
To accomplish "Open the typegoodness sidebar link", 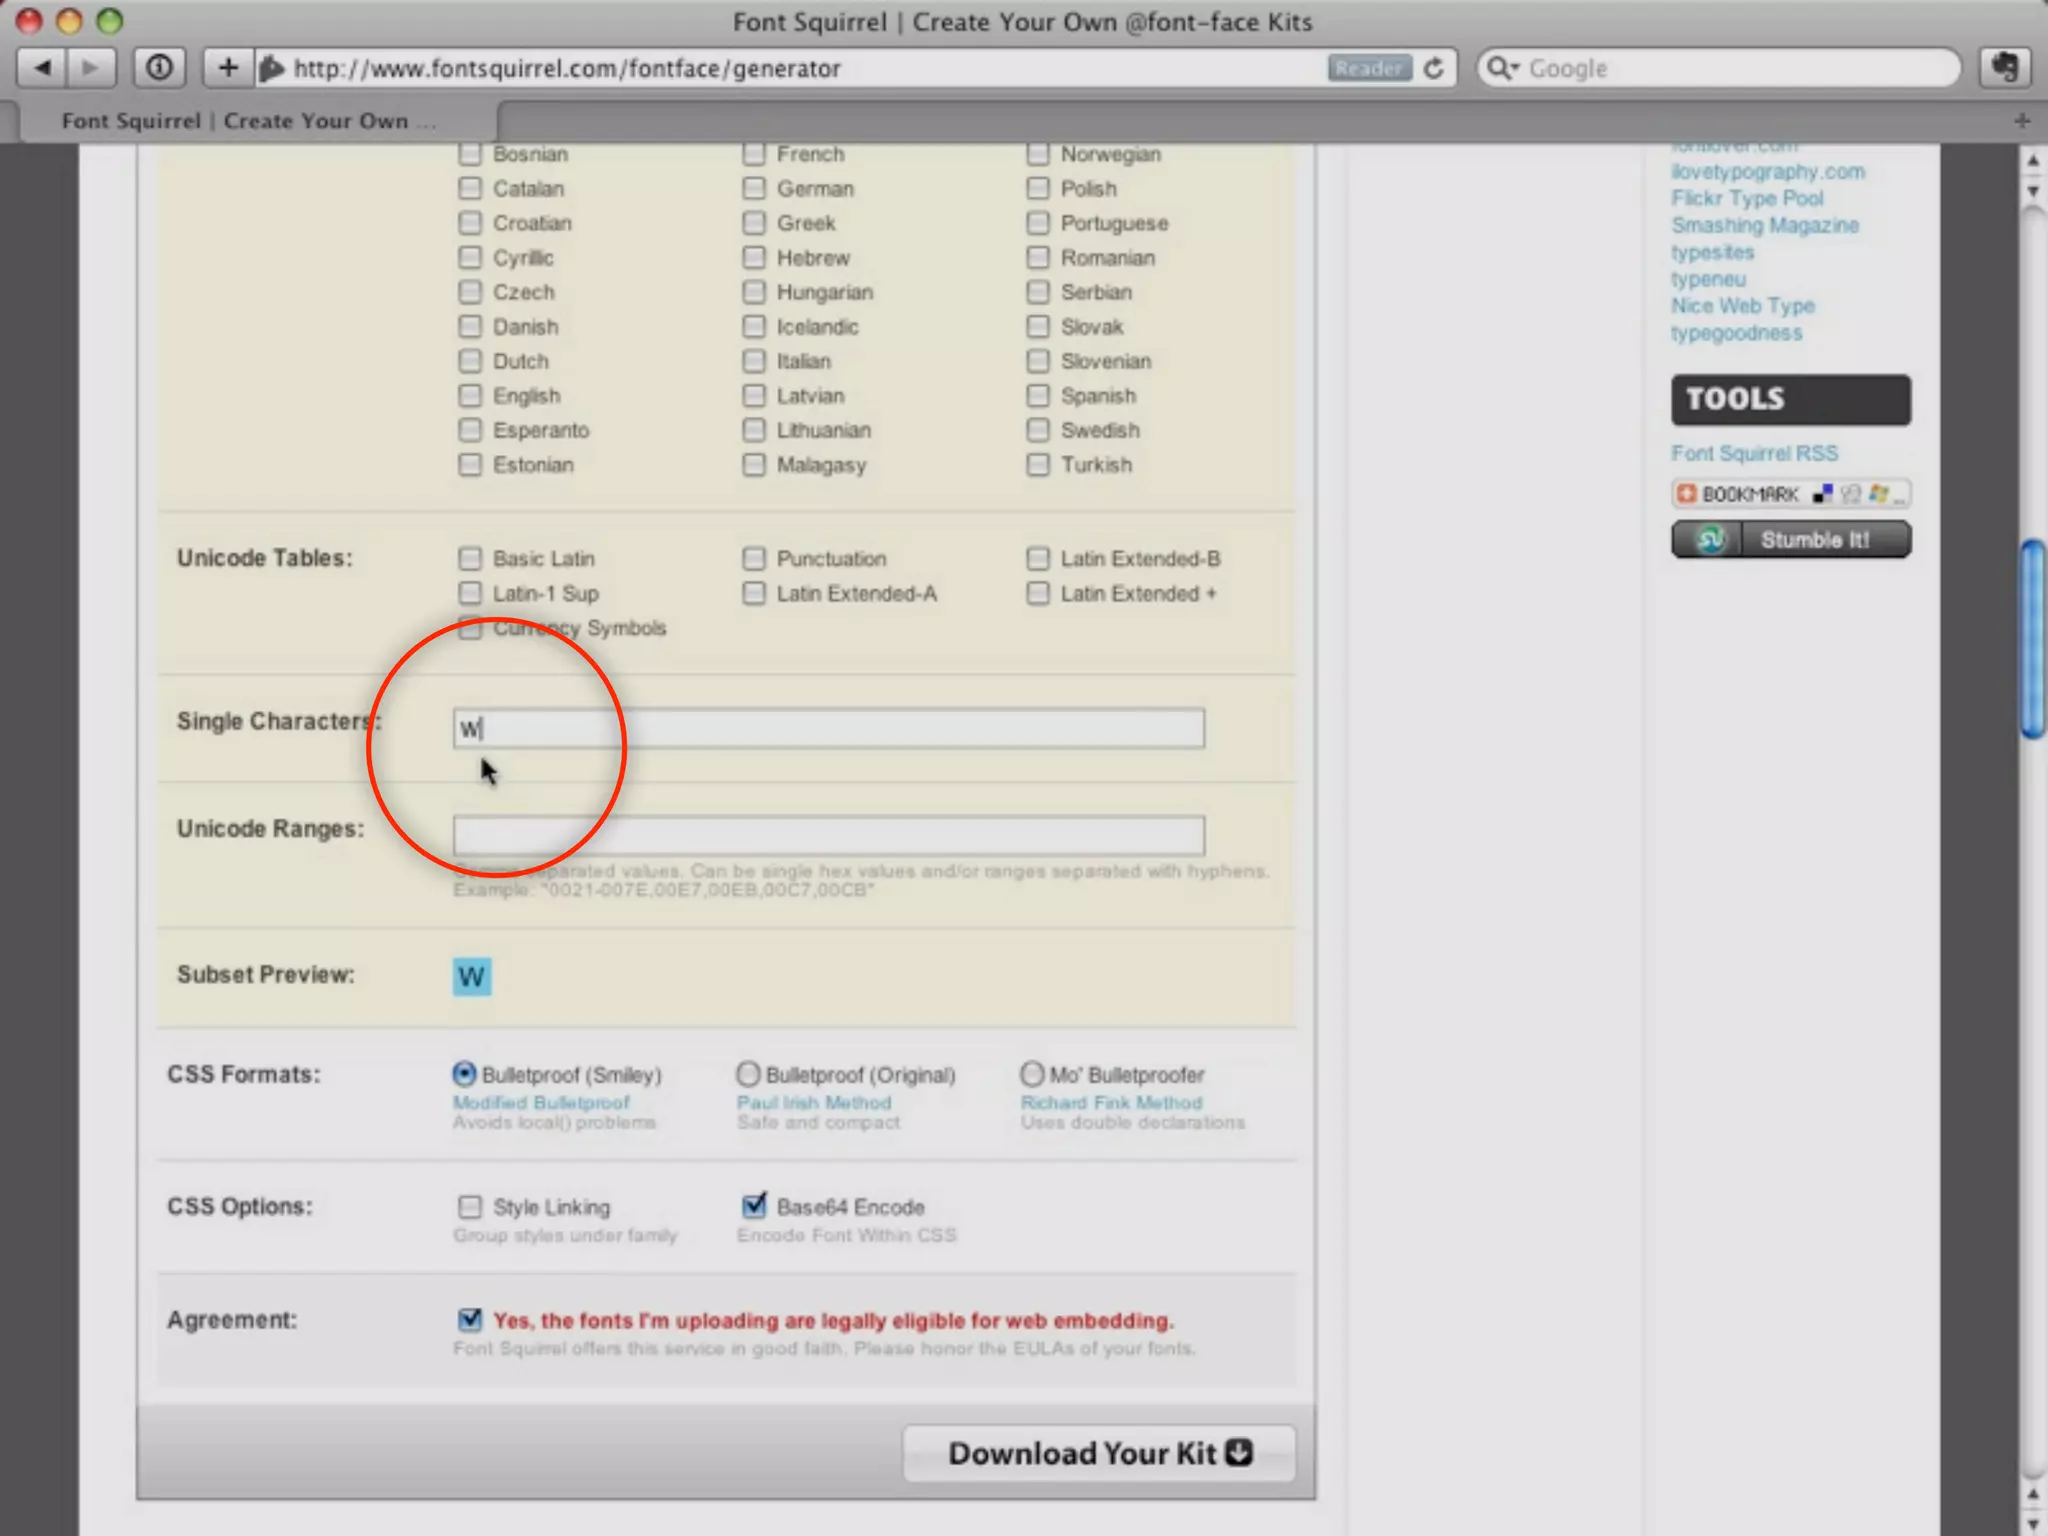I will [1736, 333].
